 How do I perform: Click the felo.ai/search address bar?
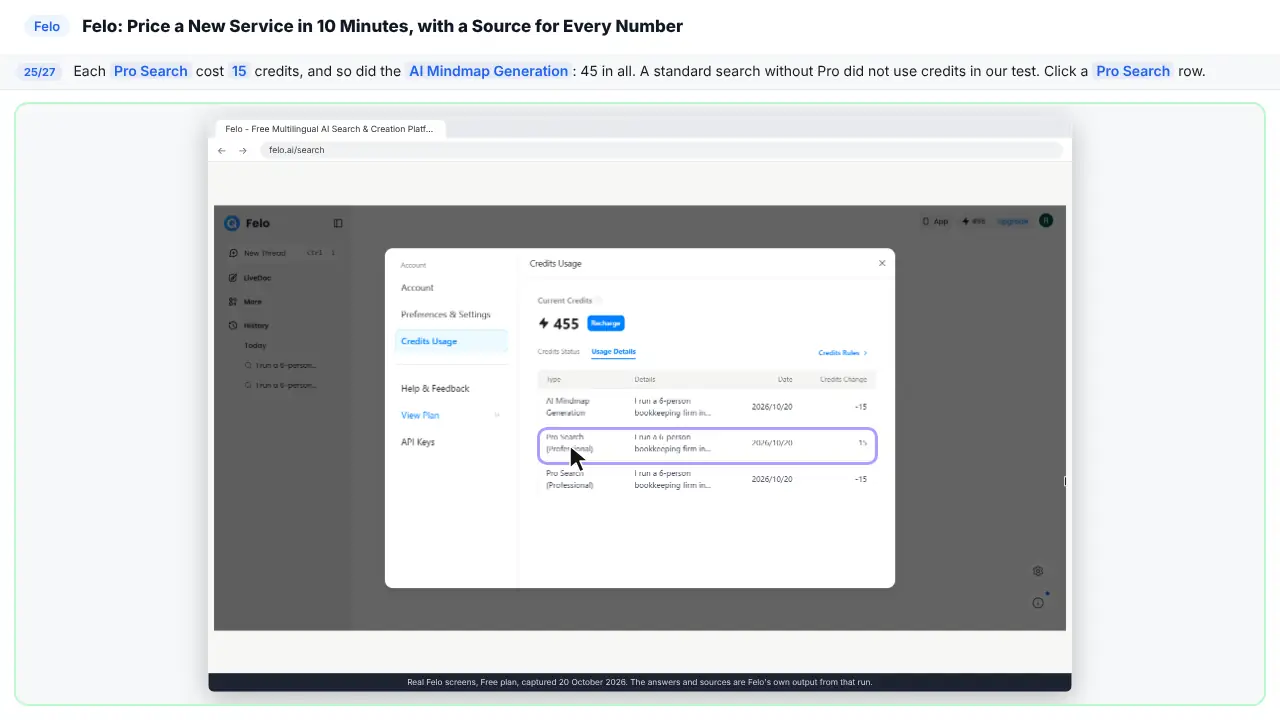coord(660,150)
